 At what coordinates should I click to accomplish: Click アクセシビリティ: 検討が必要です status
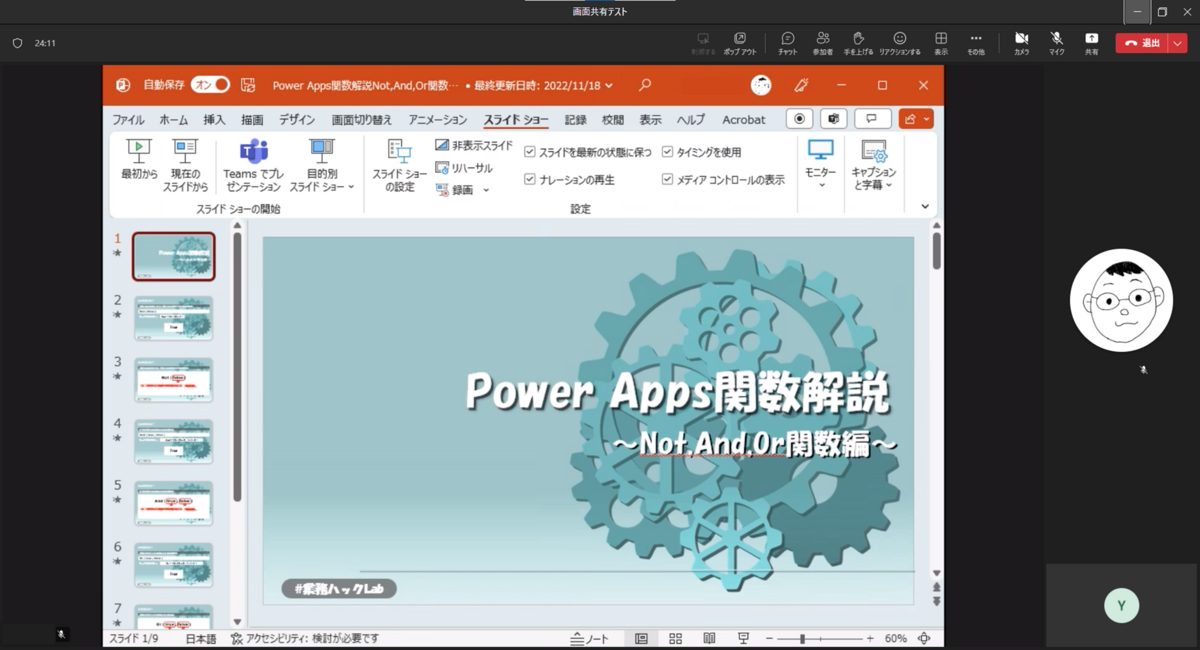pyautogui.click(x=305, y=638)
